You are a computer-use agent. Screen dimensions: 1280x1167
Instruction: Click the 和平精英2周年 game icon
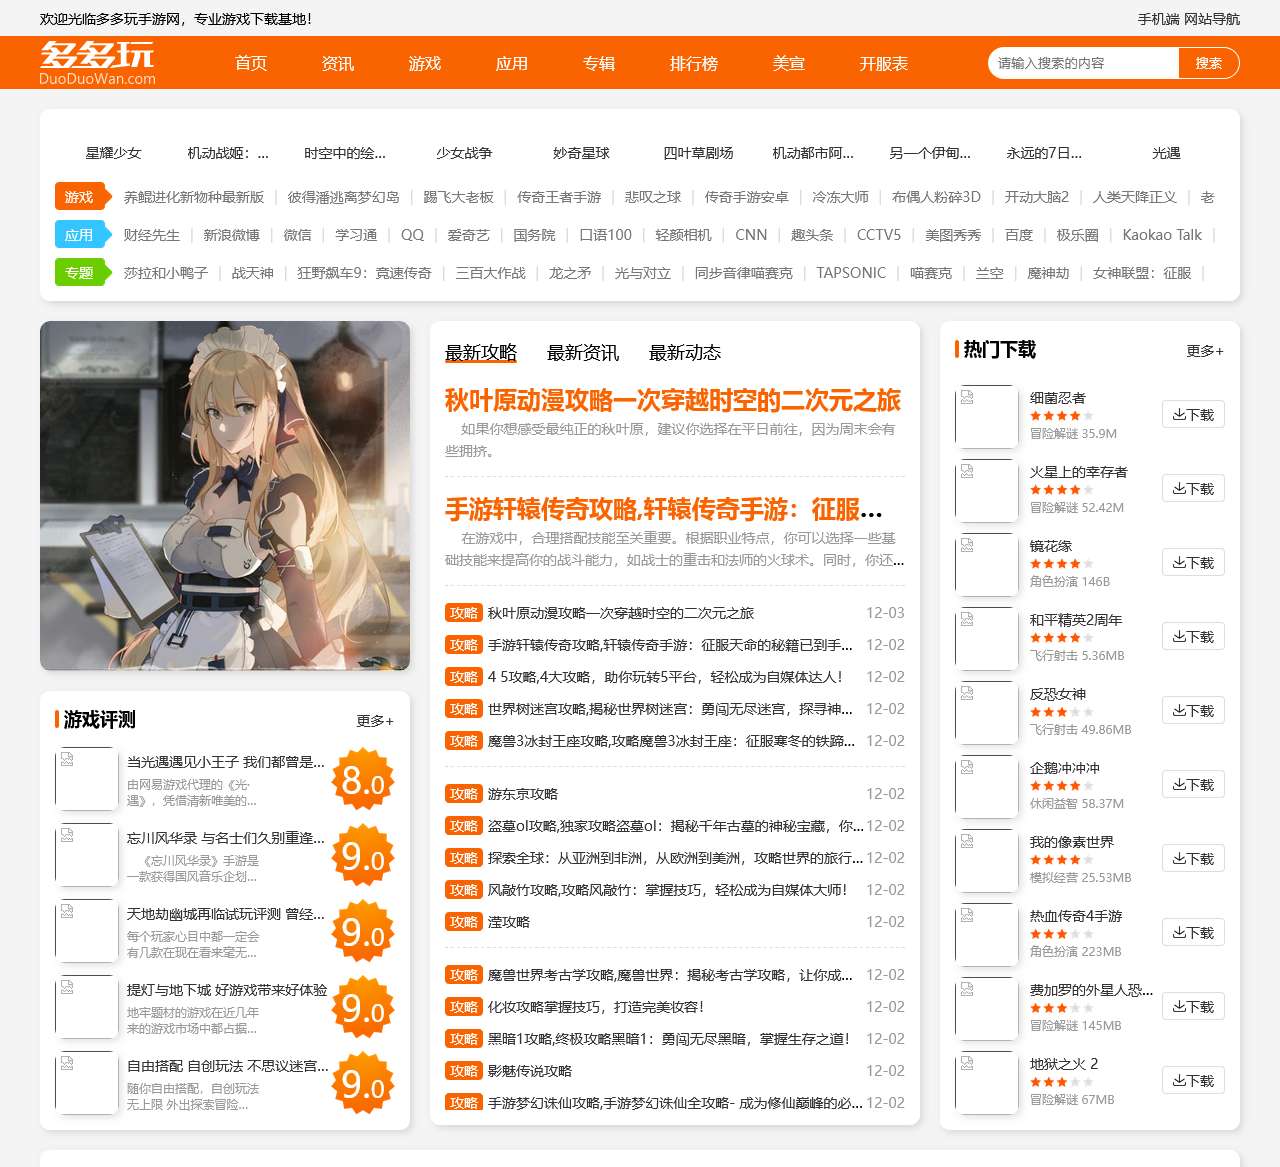pyautogui.click(x=987, y=638)
